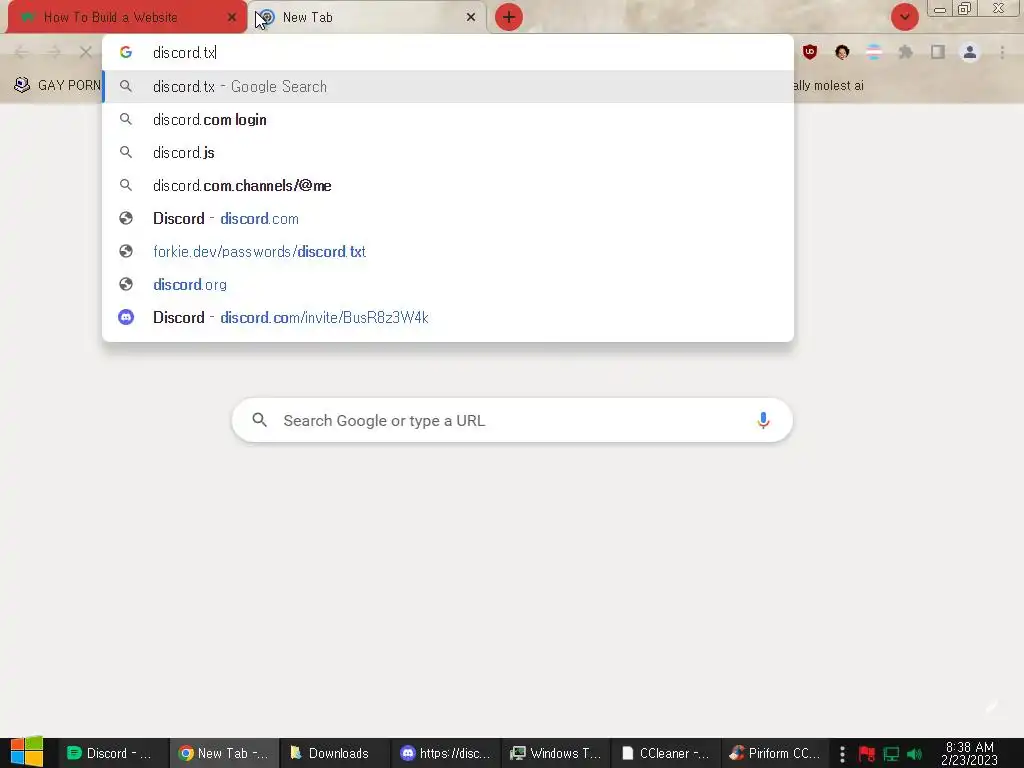The height and width of the screenshot is (768, 1024).
Task: Toggle the browser side panel icon
Action: point(938,52)
